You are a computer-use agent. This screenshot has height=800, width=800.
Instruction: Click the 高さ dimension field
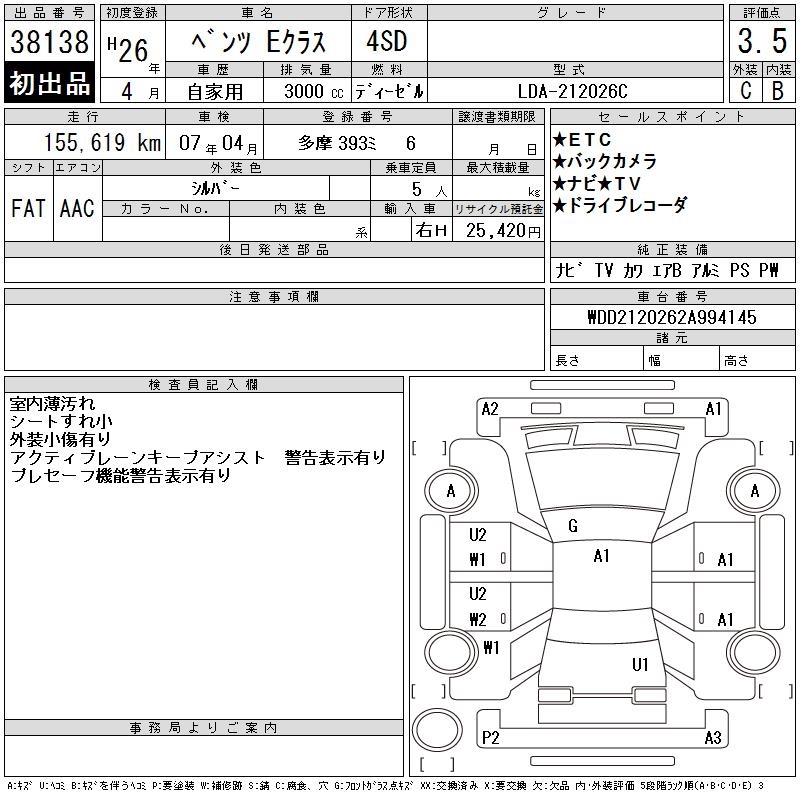757,360
